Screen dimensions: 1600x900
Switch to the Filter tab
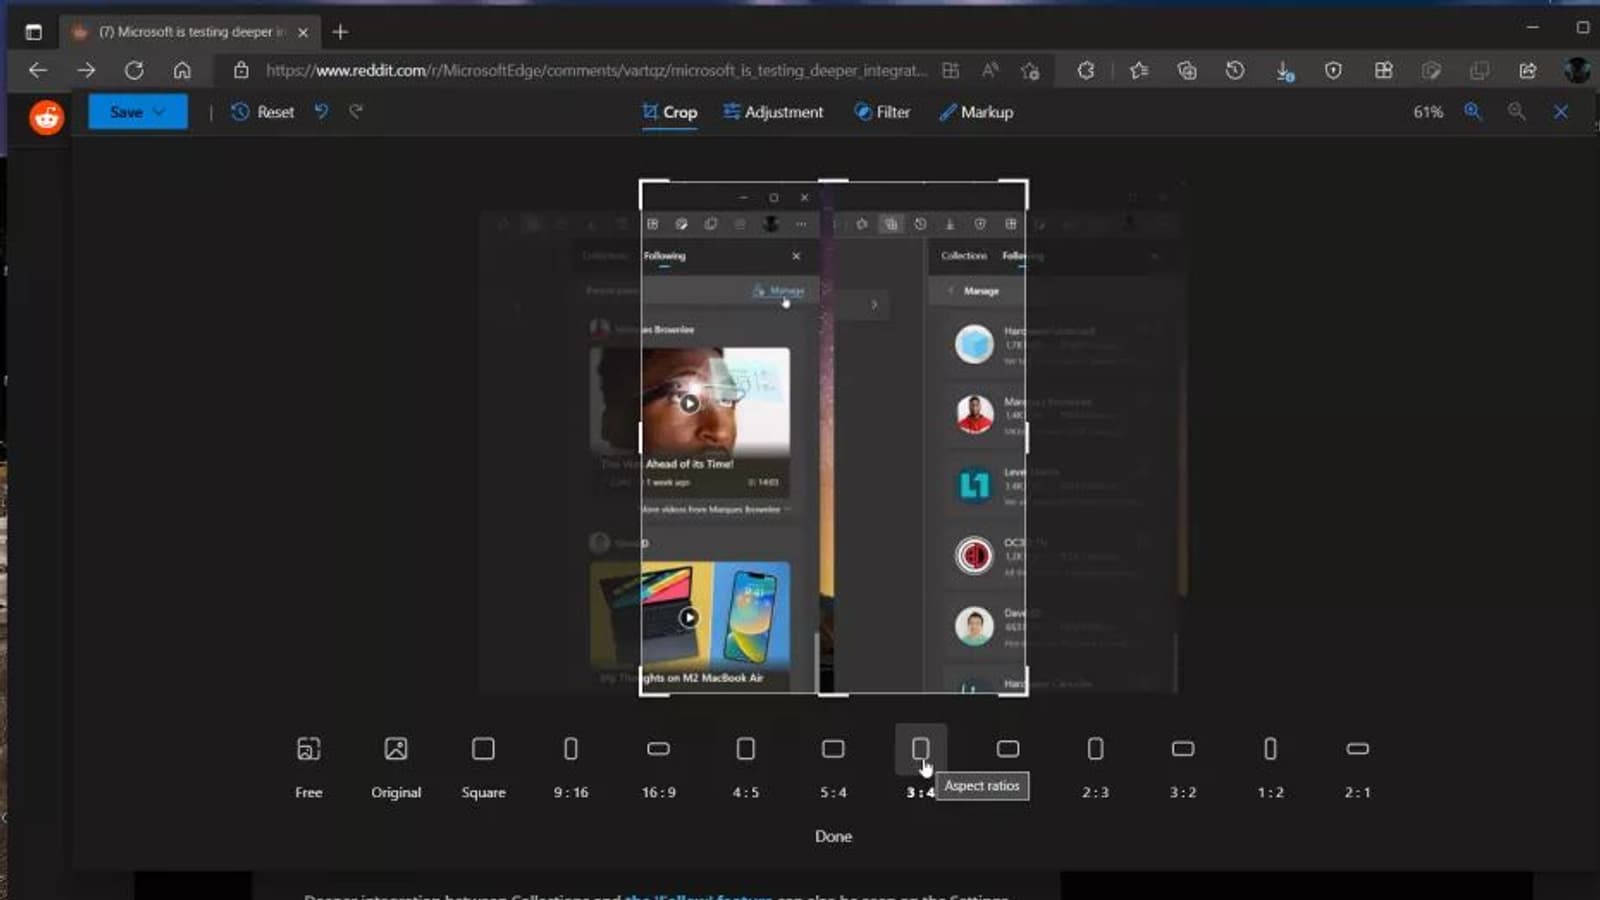point(881,112)
